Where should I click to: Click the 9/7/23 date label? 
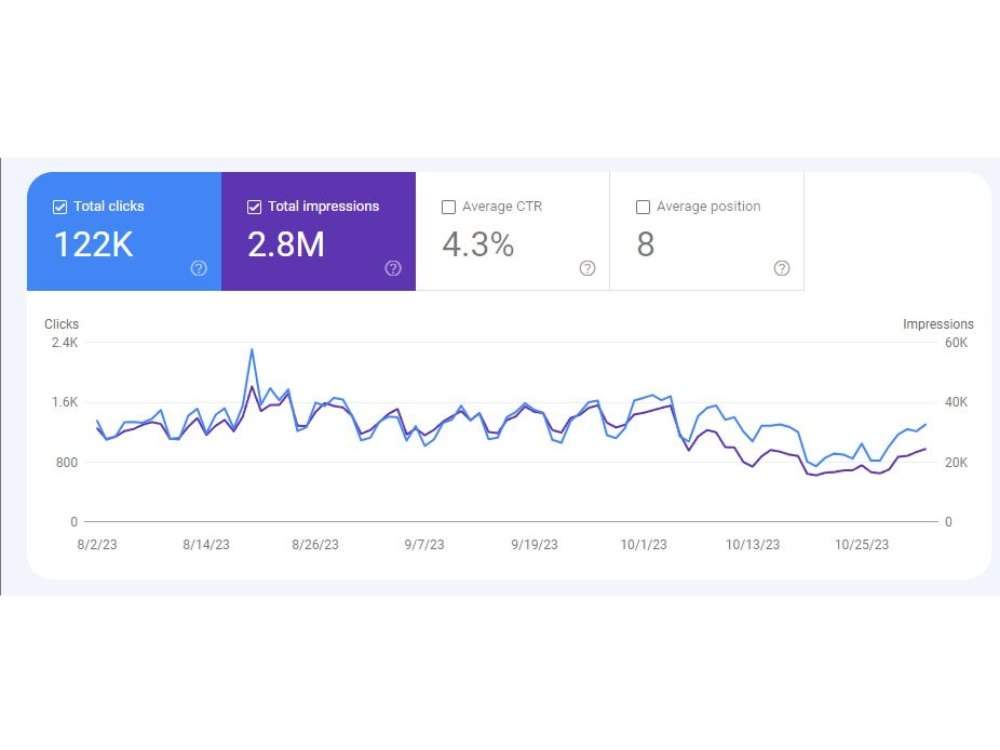(x=424, y=545)
